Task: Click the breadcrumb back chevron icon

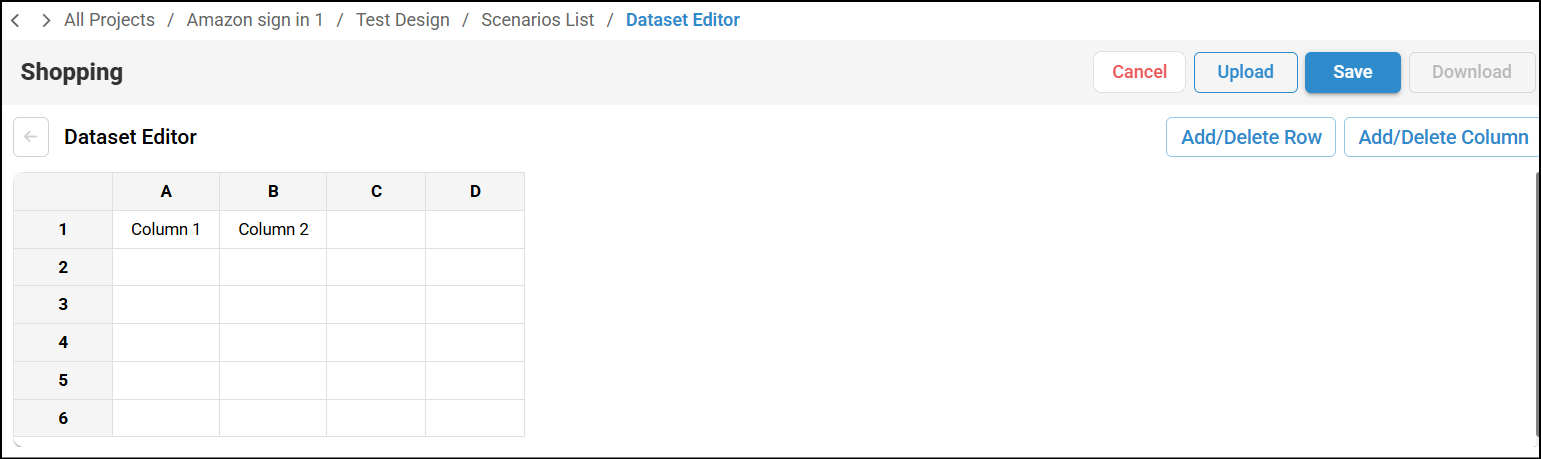Action: pyautogui.click(x=15, y=20)
